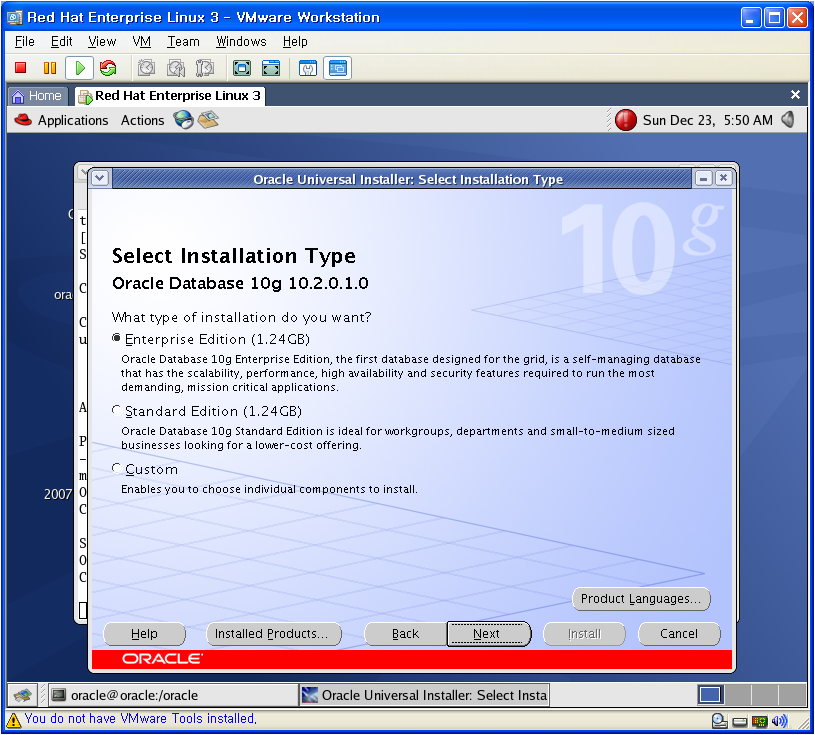This screenshot has width=815, height=735.
Task: Open the Edit menu
Action: coord(61,42)
